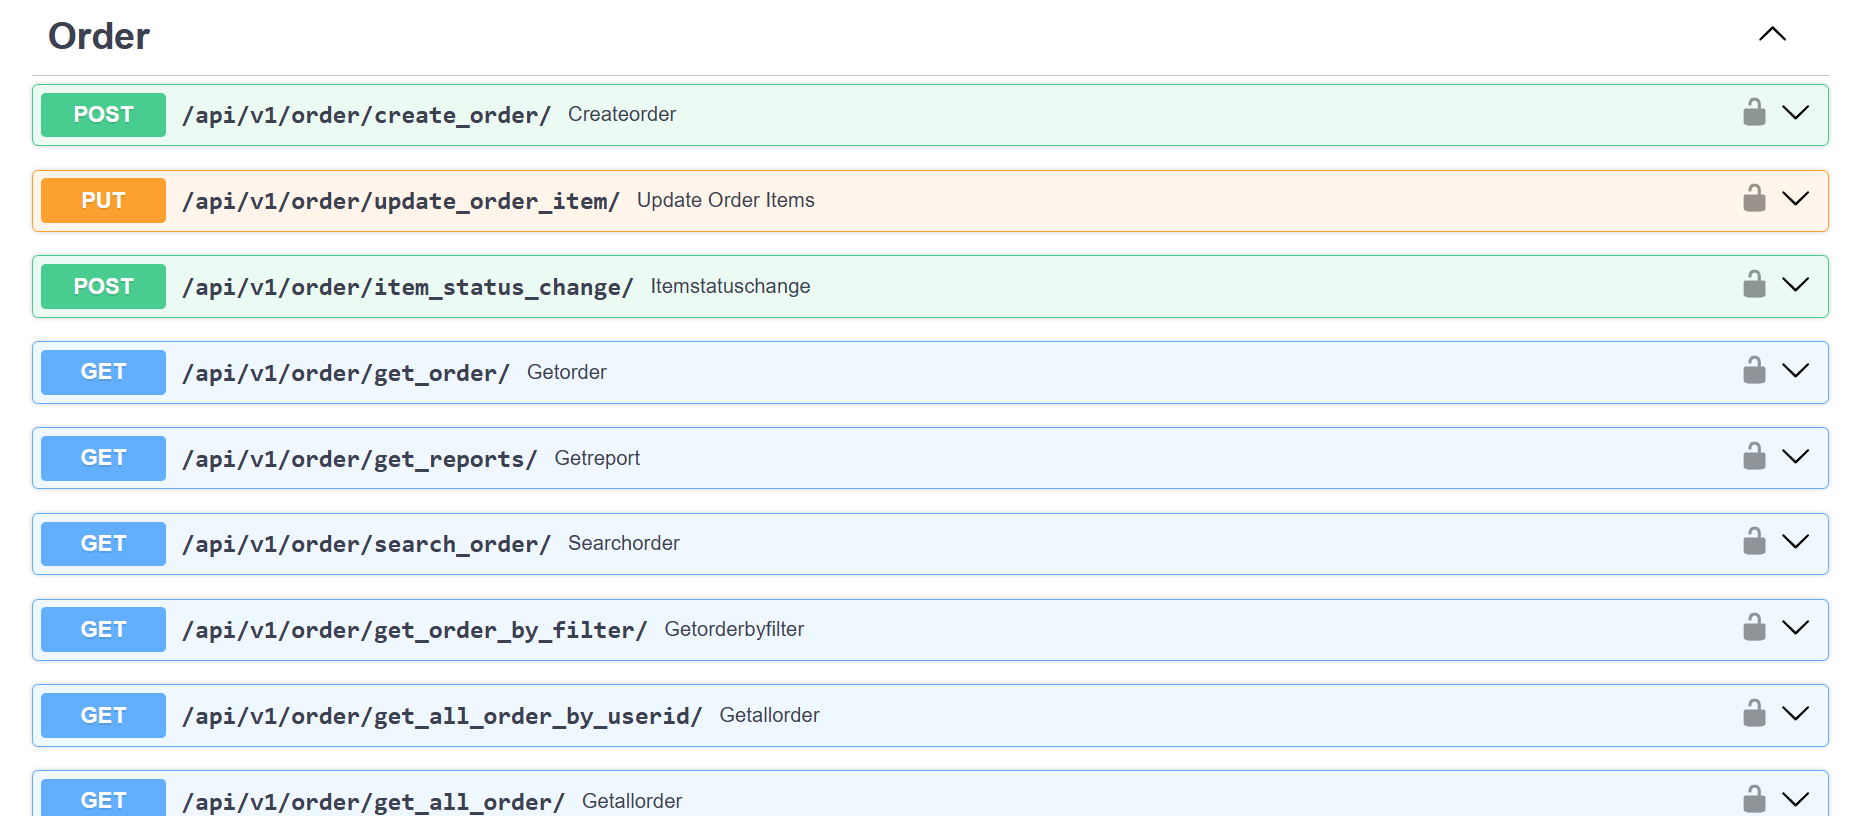Screen dimensions: 1862x816
Task: Click the POST badge for create_order
Action: 103,115
